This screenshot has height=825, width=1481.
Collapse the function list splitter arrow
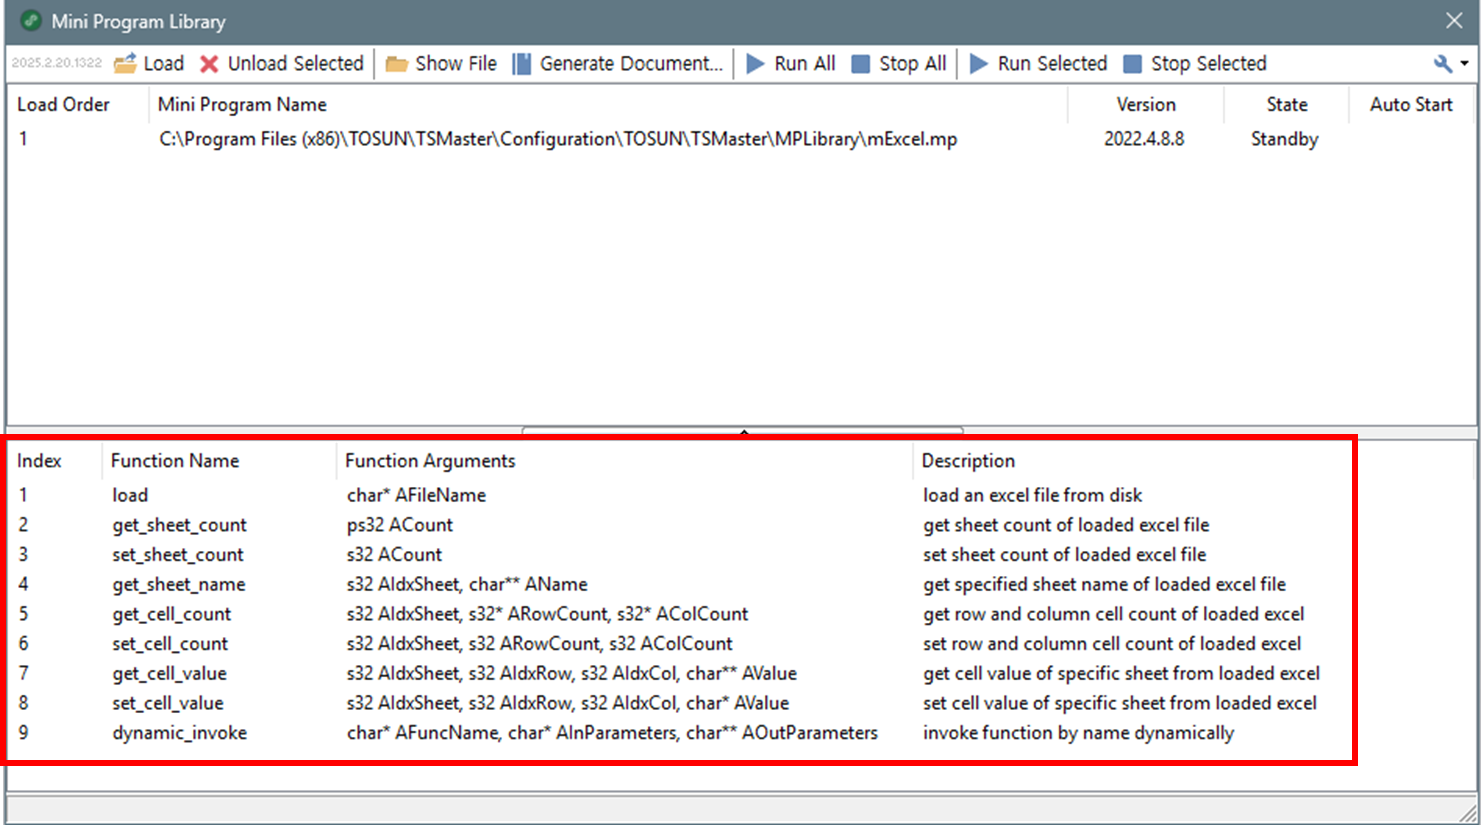[743, 431]
